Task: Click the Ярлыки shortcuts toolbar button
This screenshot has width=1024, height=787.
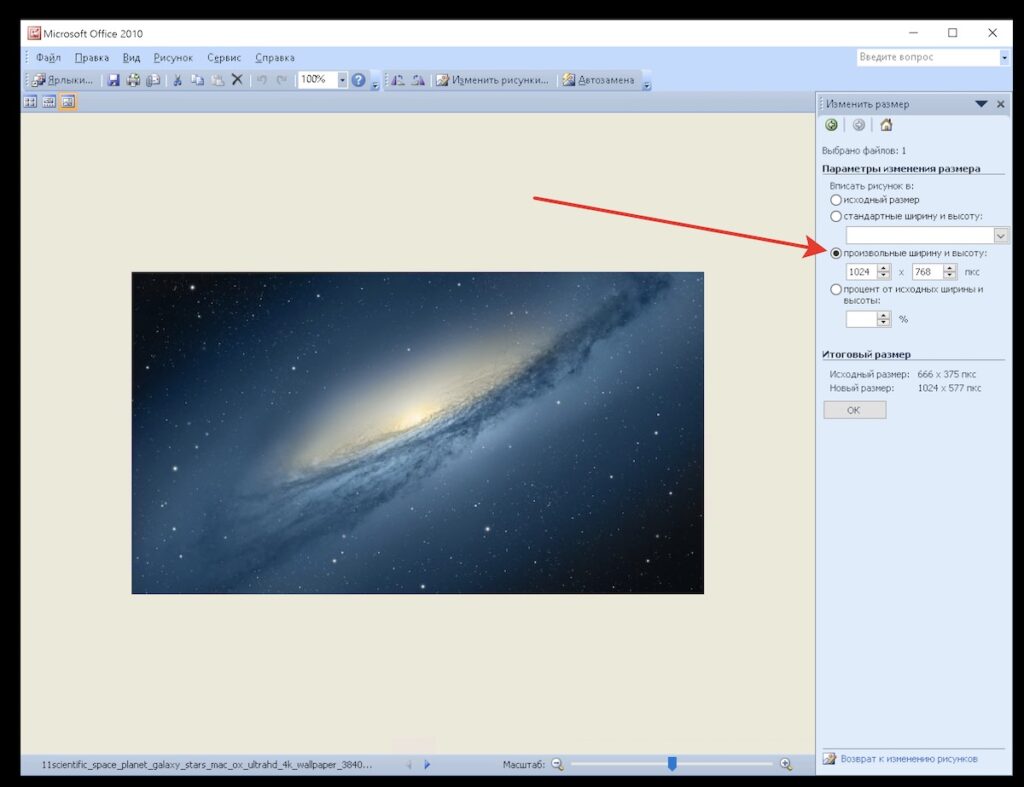Action: (x=63, y=80)
